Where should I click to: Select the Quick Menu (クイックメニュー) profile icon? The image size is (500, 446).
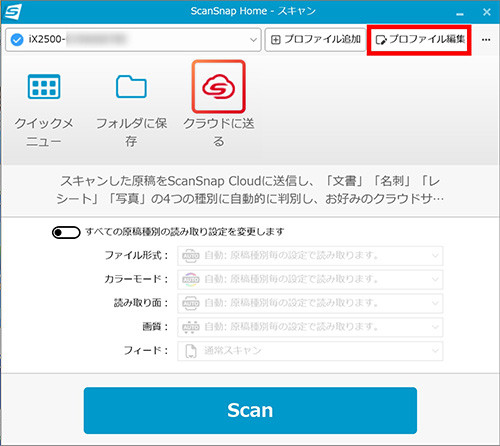[44, 87]
